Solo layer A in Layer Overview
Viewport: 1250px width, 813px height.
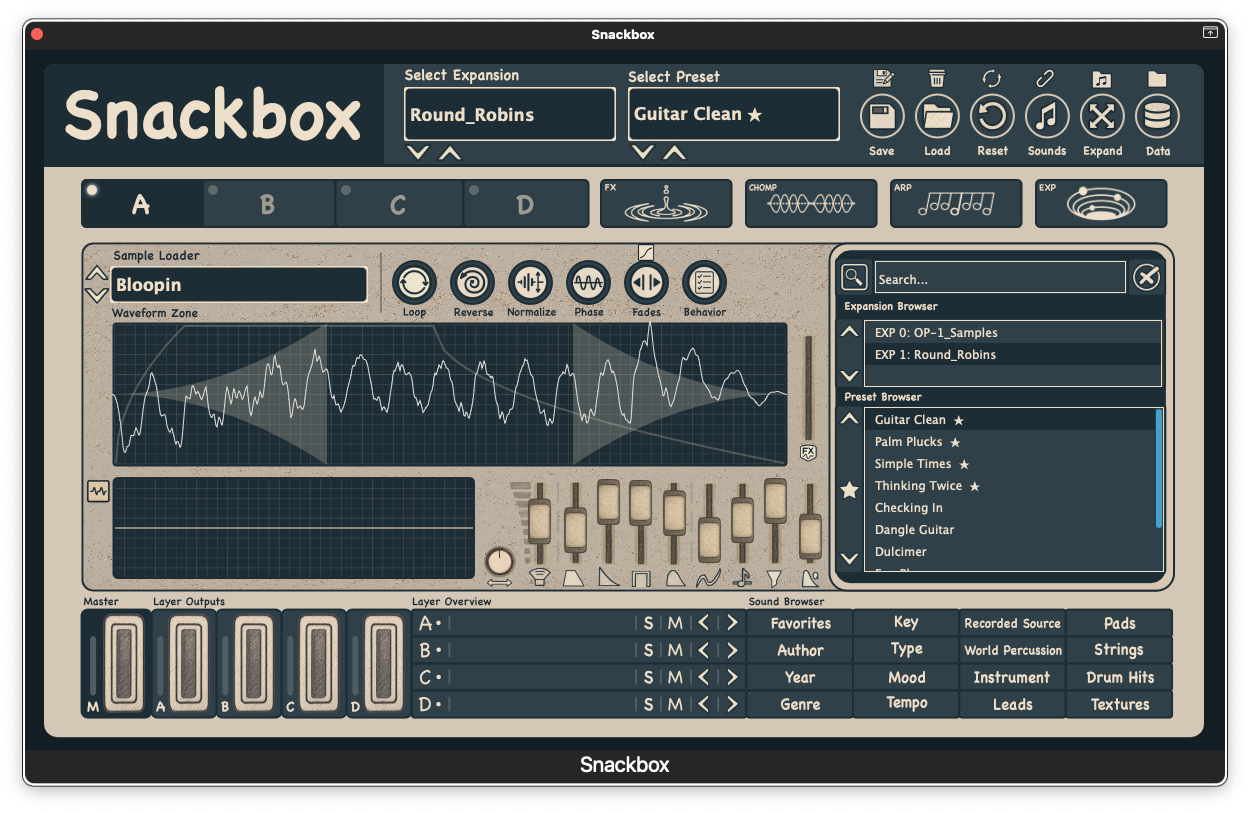[648, 623]
